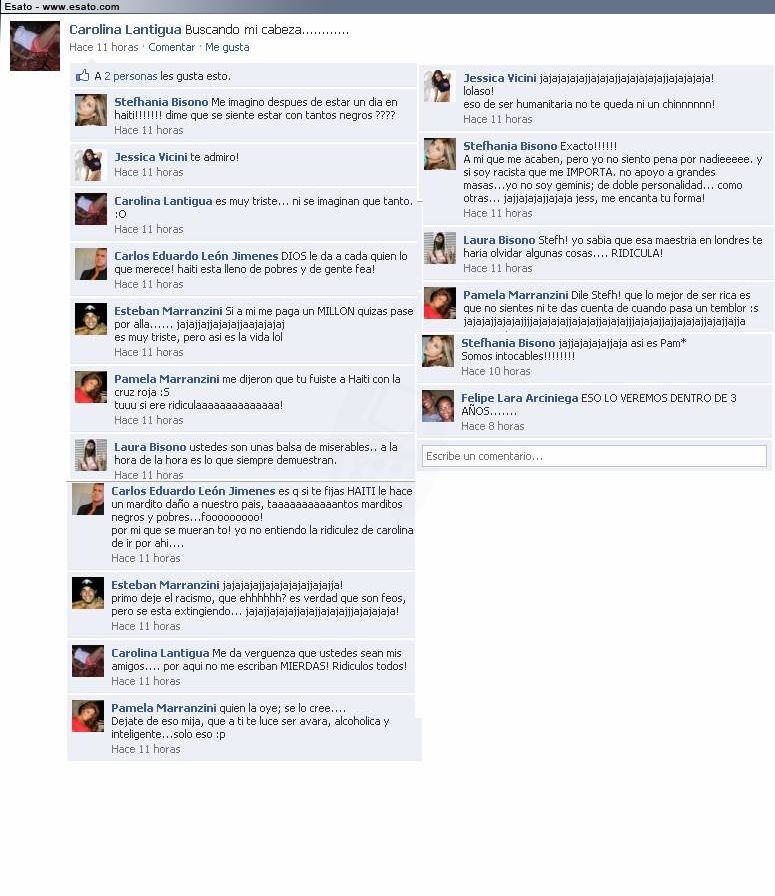This screenshot has width=775, height=896.
Task: Click Stefhania Bisono's avatar in first comment
Action: (91, 110)
